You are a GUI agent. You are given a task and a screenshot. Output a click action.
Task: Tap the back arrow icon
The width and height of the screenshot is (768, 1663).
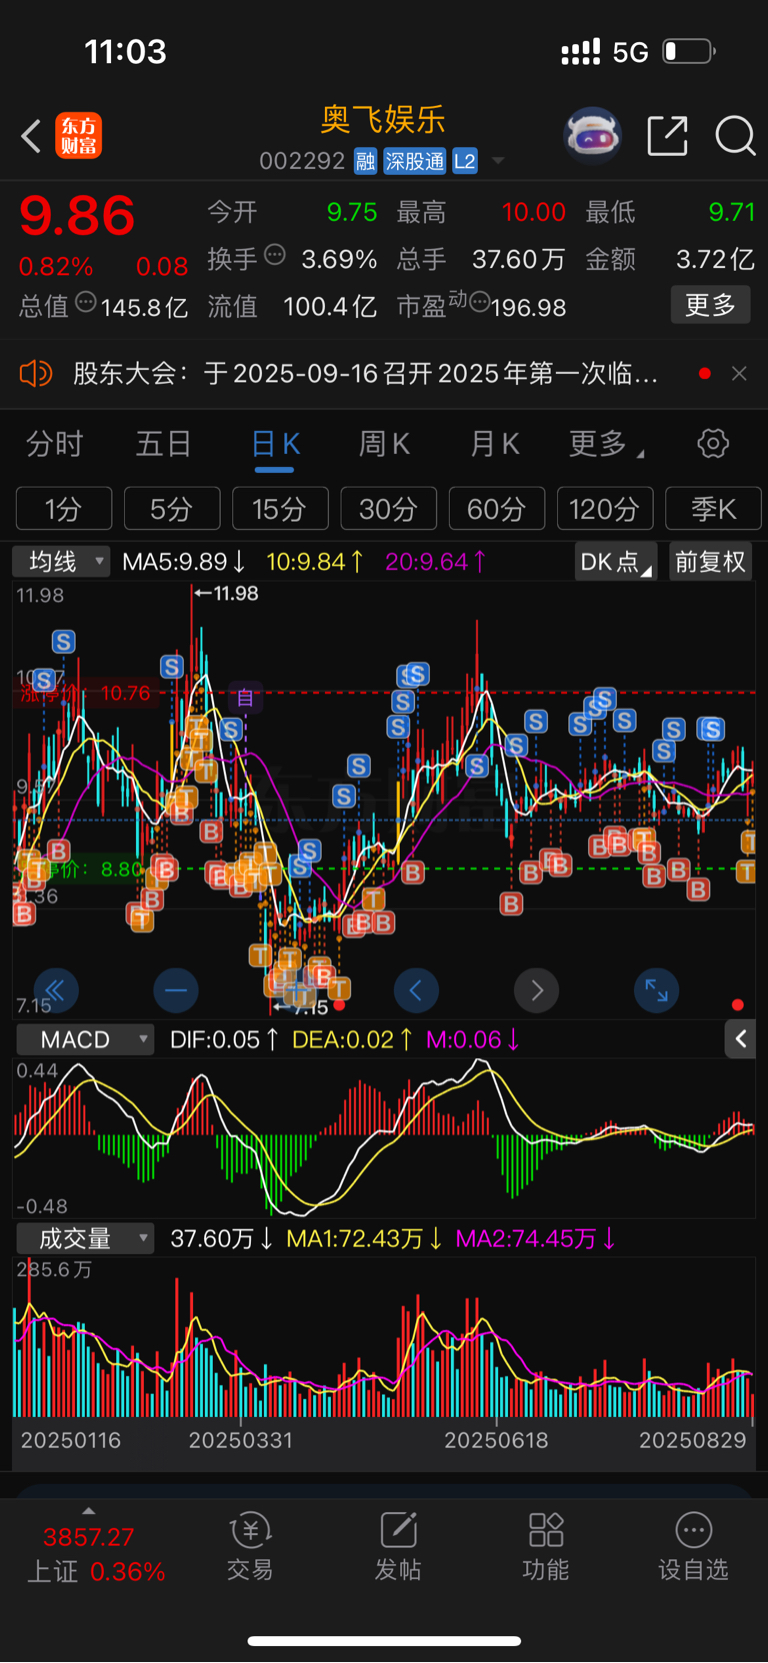pyautogui.click(x=31, y=136)
